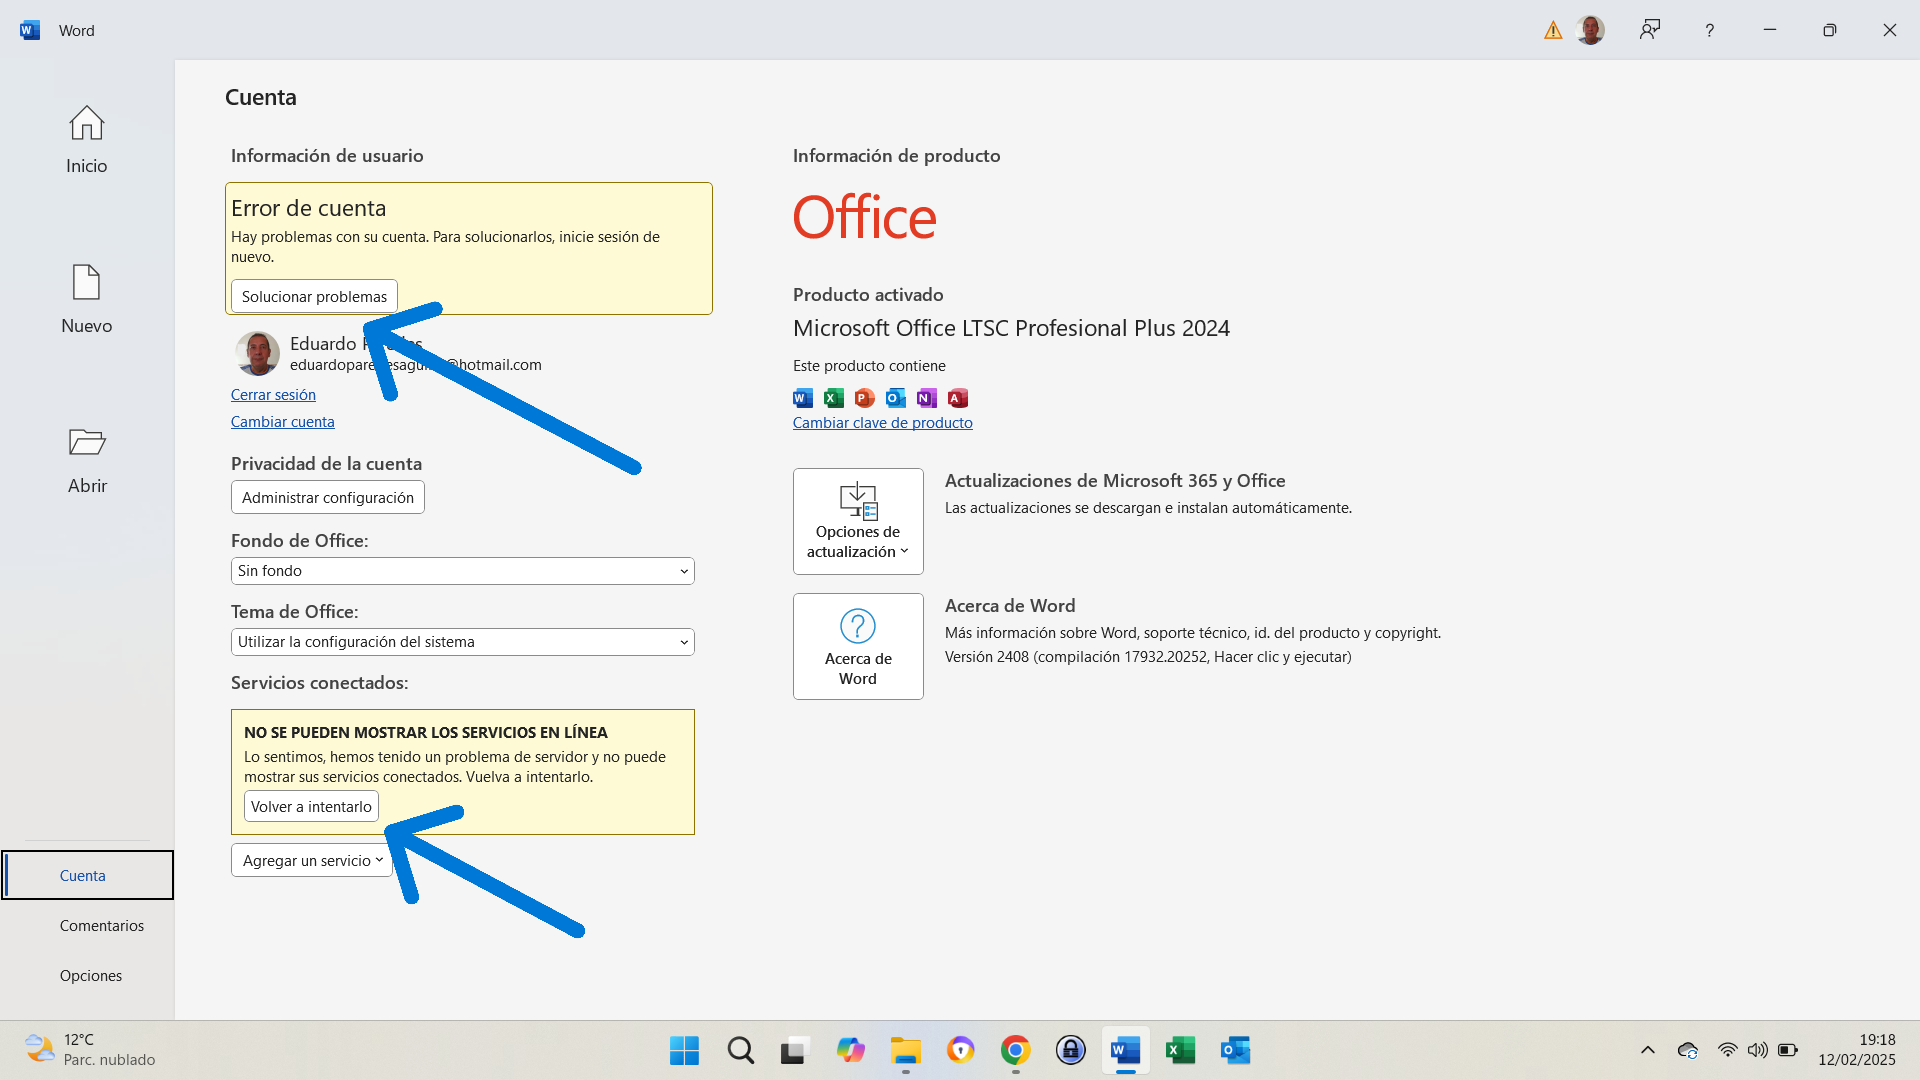The width and height of the screenshot is (1920, 1080).
Task: Open Acerca de Word button
Action: (858, 646)
